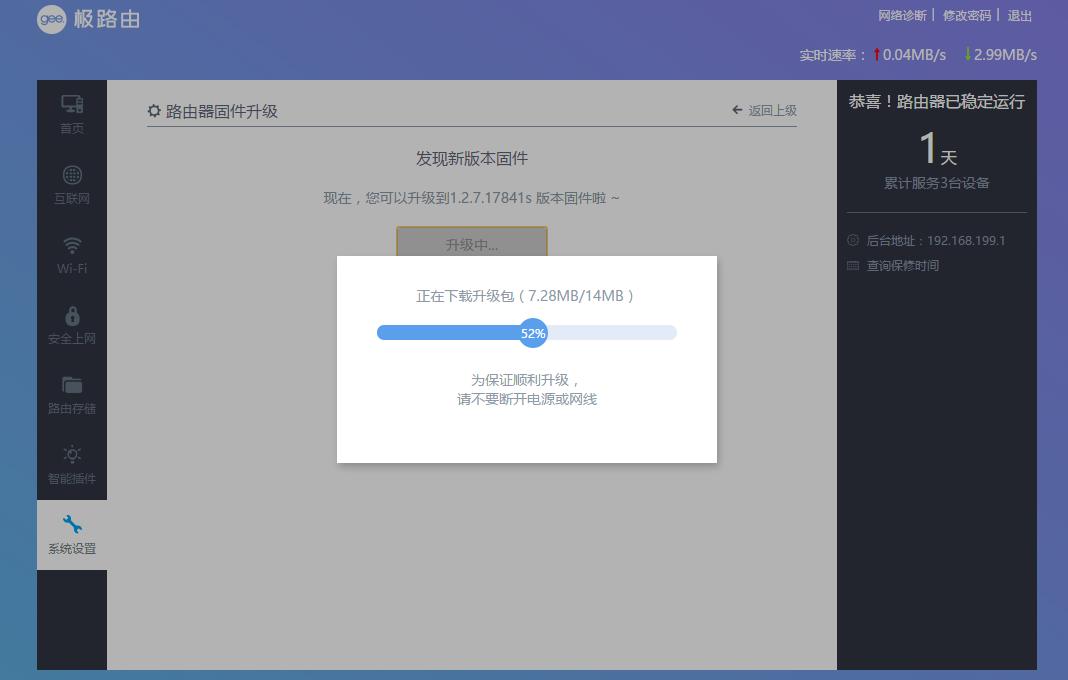Open 系统设置 wrench icon
This screenshot has width=1068, height=680.
tap(71, 522)
